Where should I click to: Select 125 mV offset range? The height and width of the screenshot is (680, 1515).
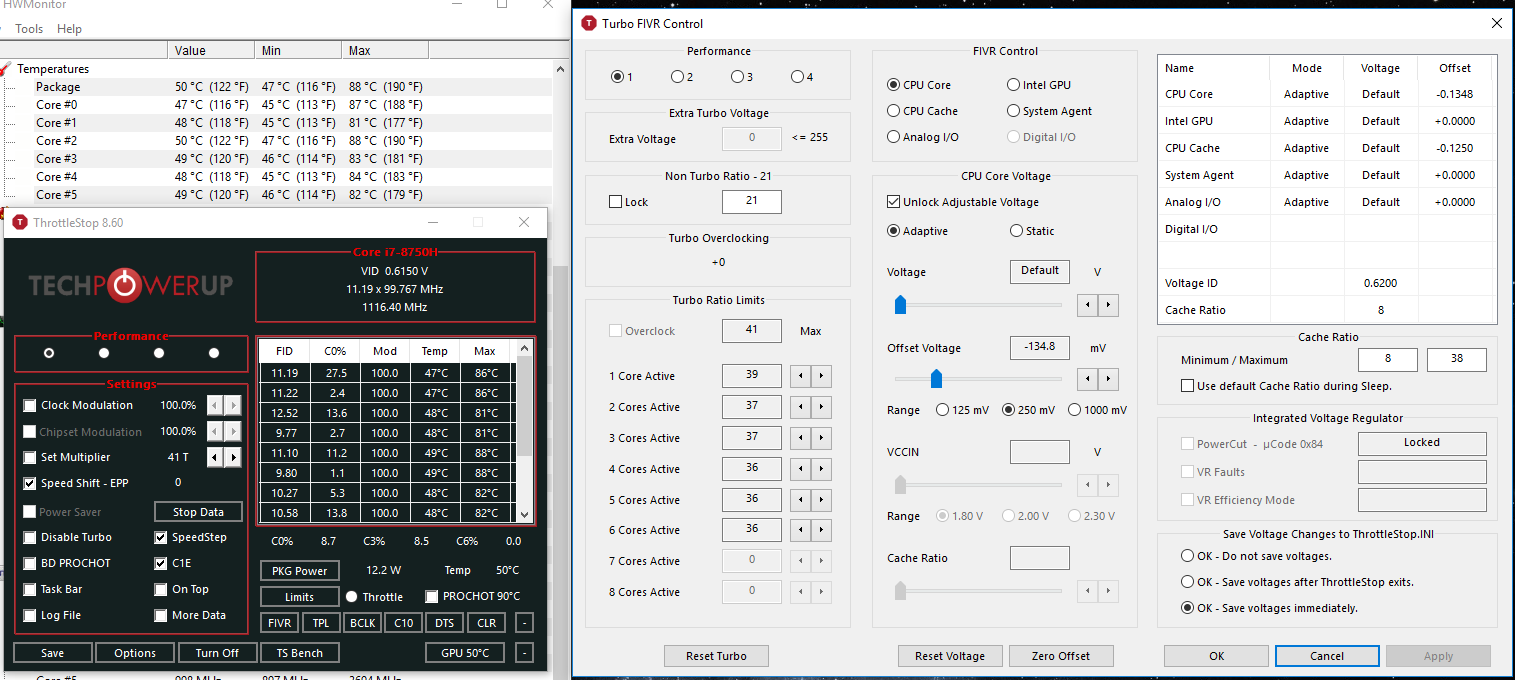[x=943, y=410]
